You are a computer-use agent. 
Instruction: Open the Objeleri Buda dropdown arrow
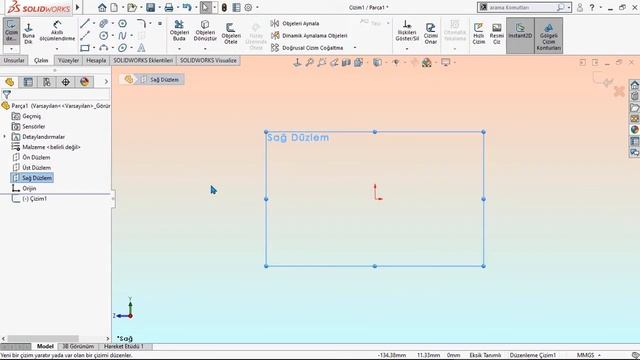pos(179,49)
